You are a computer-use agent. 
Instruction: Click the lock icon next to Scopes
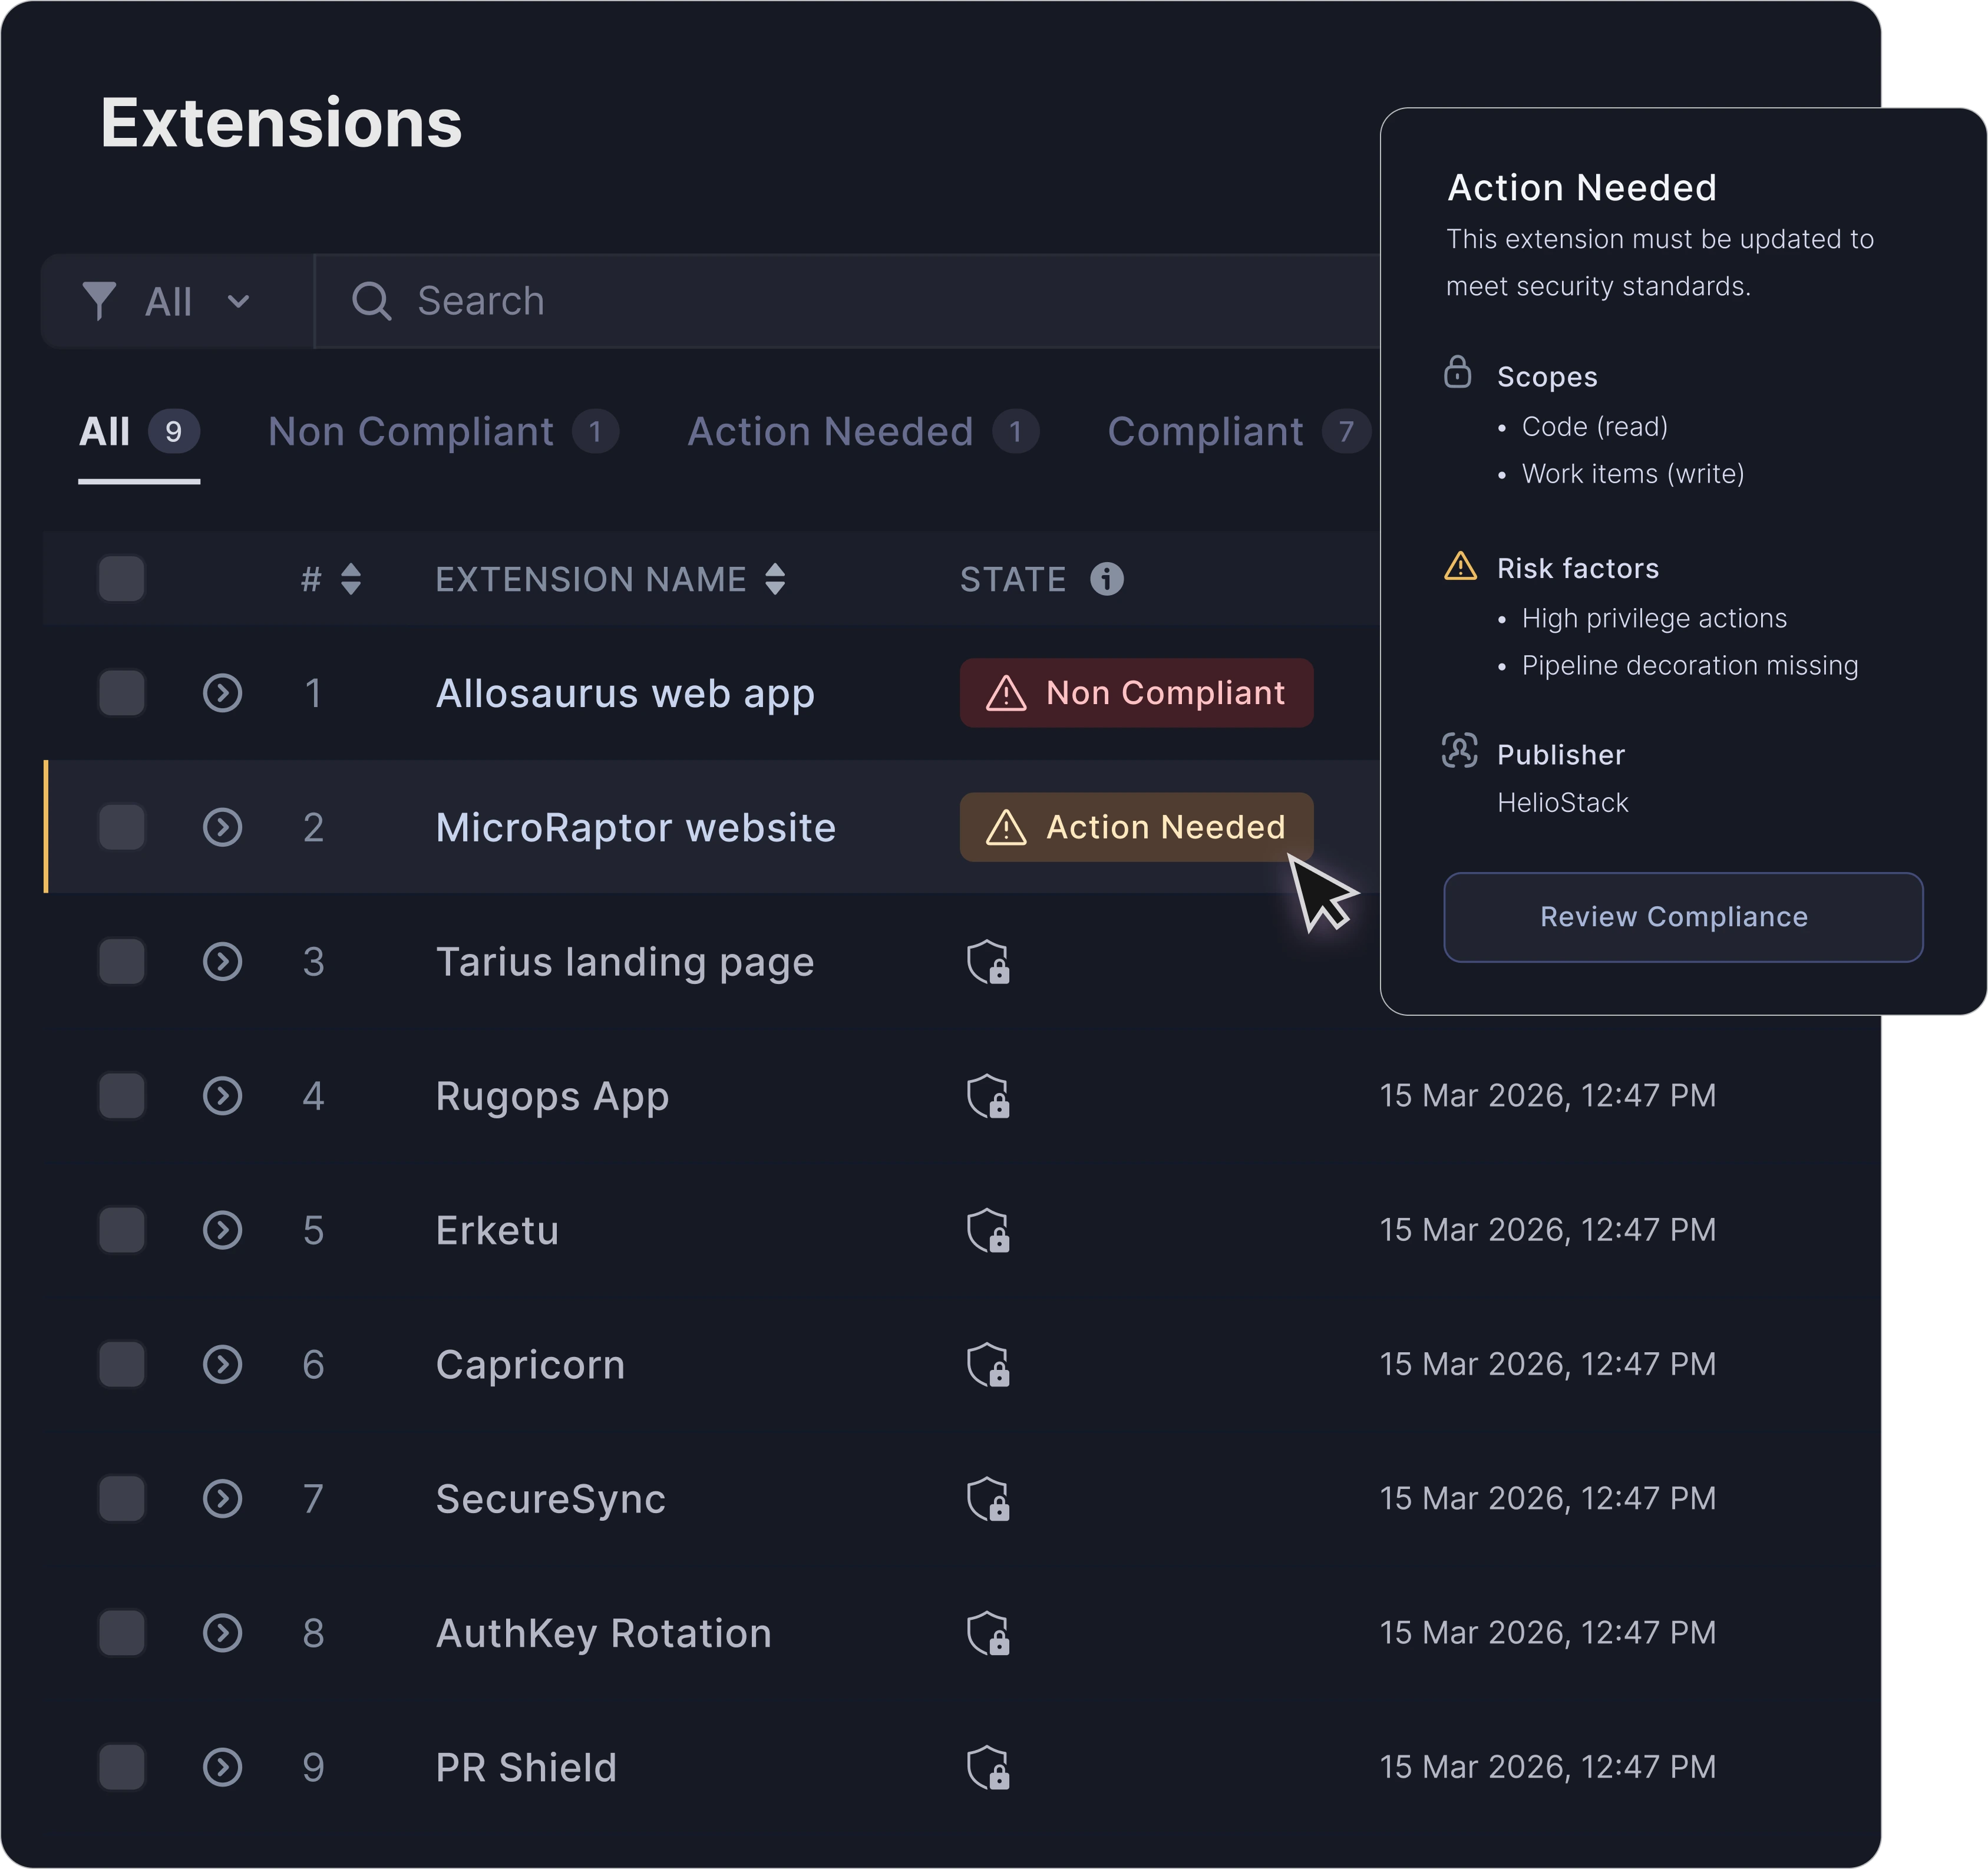coord(1458,375)
